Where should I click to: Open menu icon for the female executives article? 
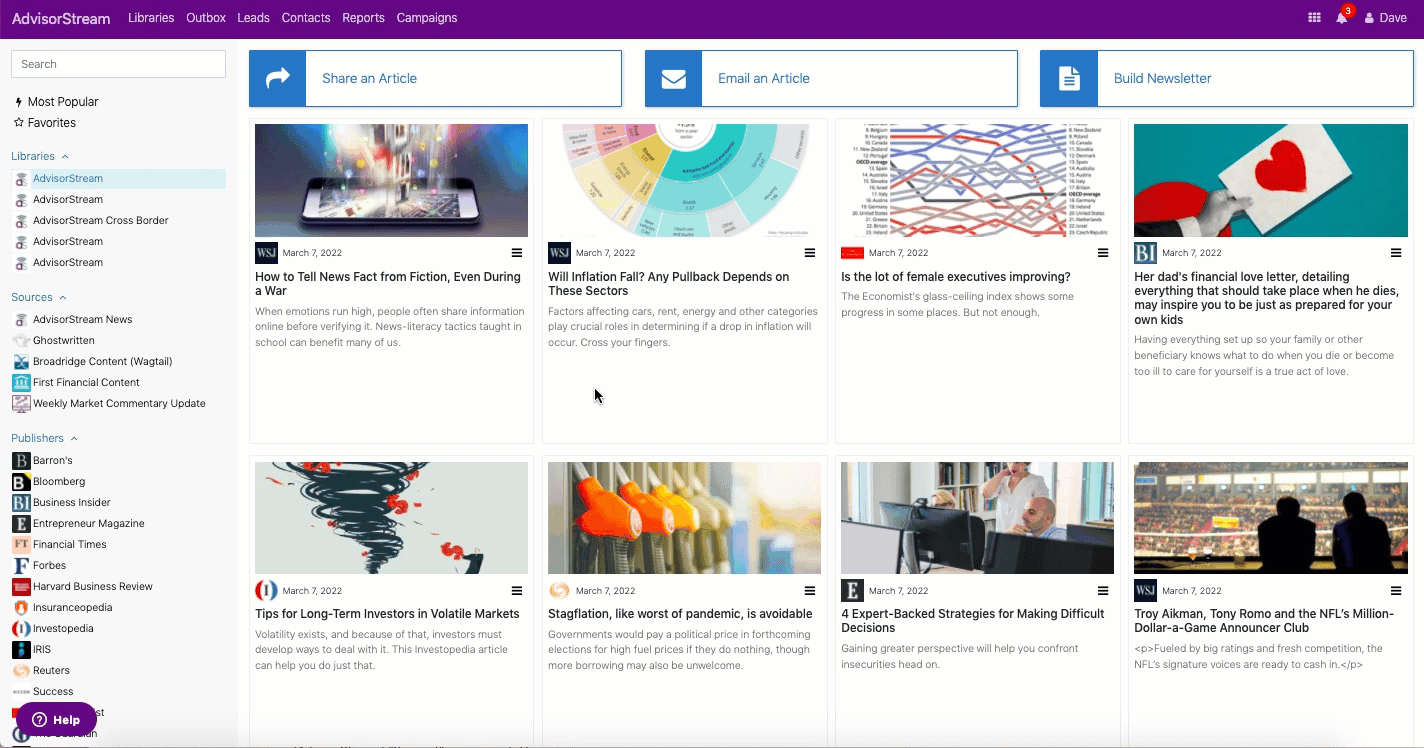(x=1103, y=253)
